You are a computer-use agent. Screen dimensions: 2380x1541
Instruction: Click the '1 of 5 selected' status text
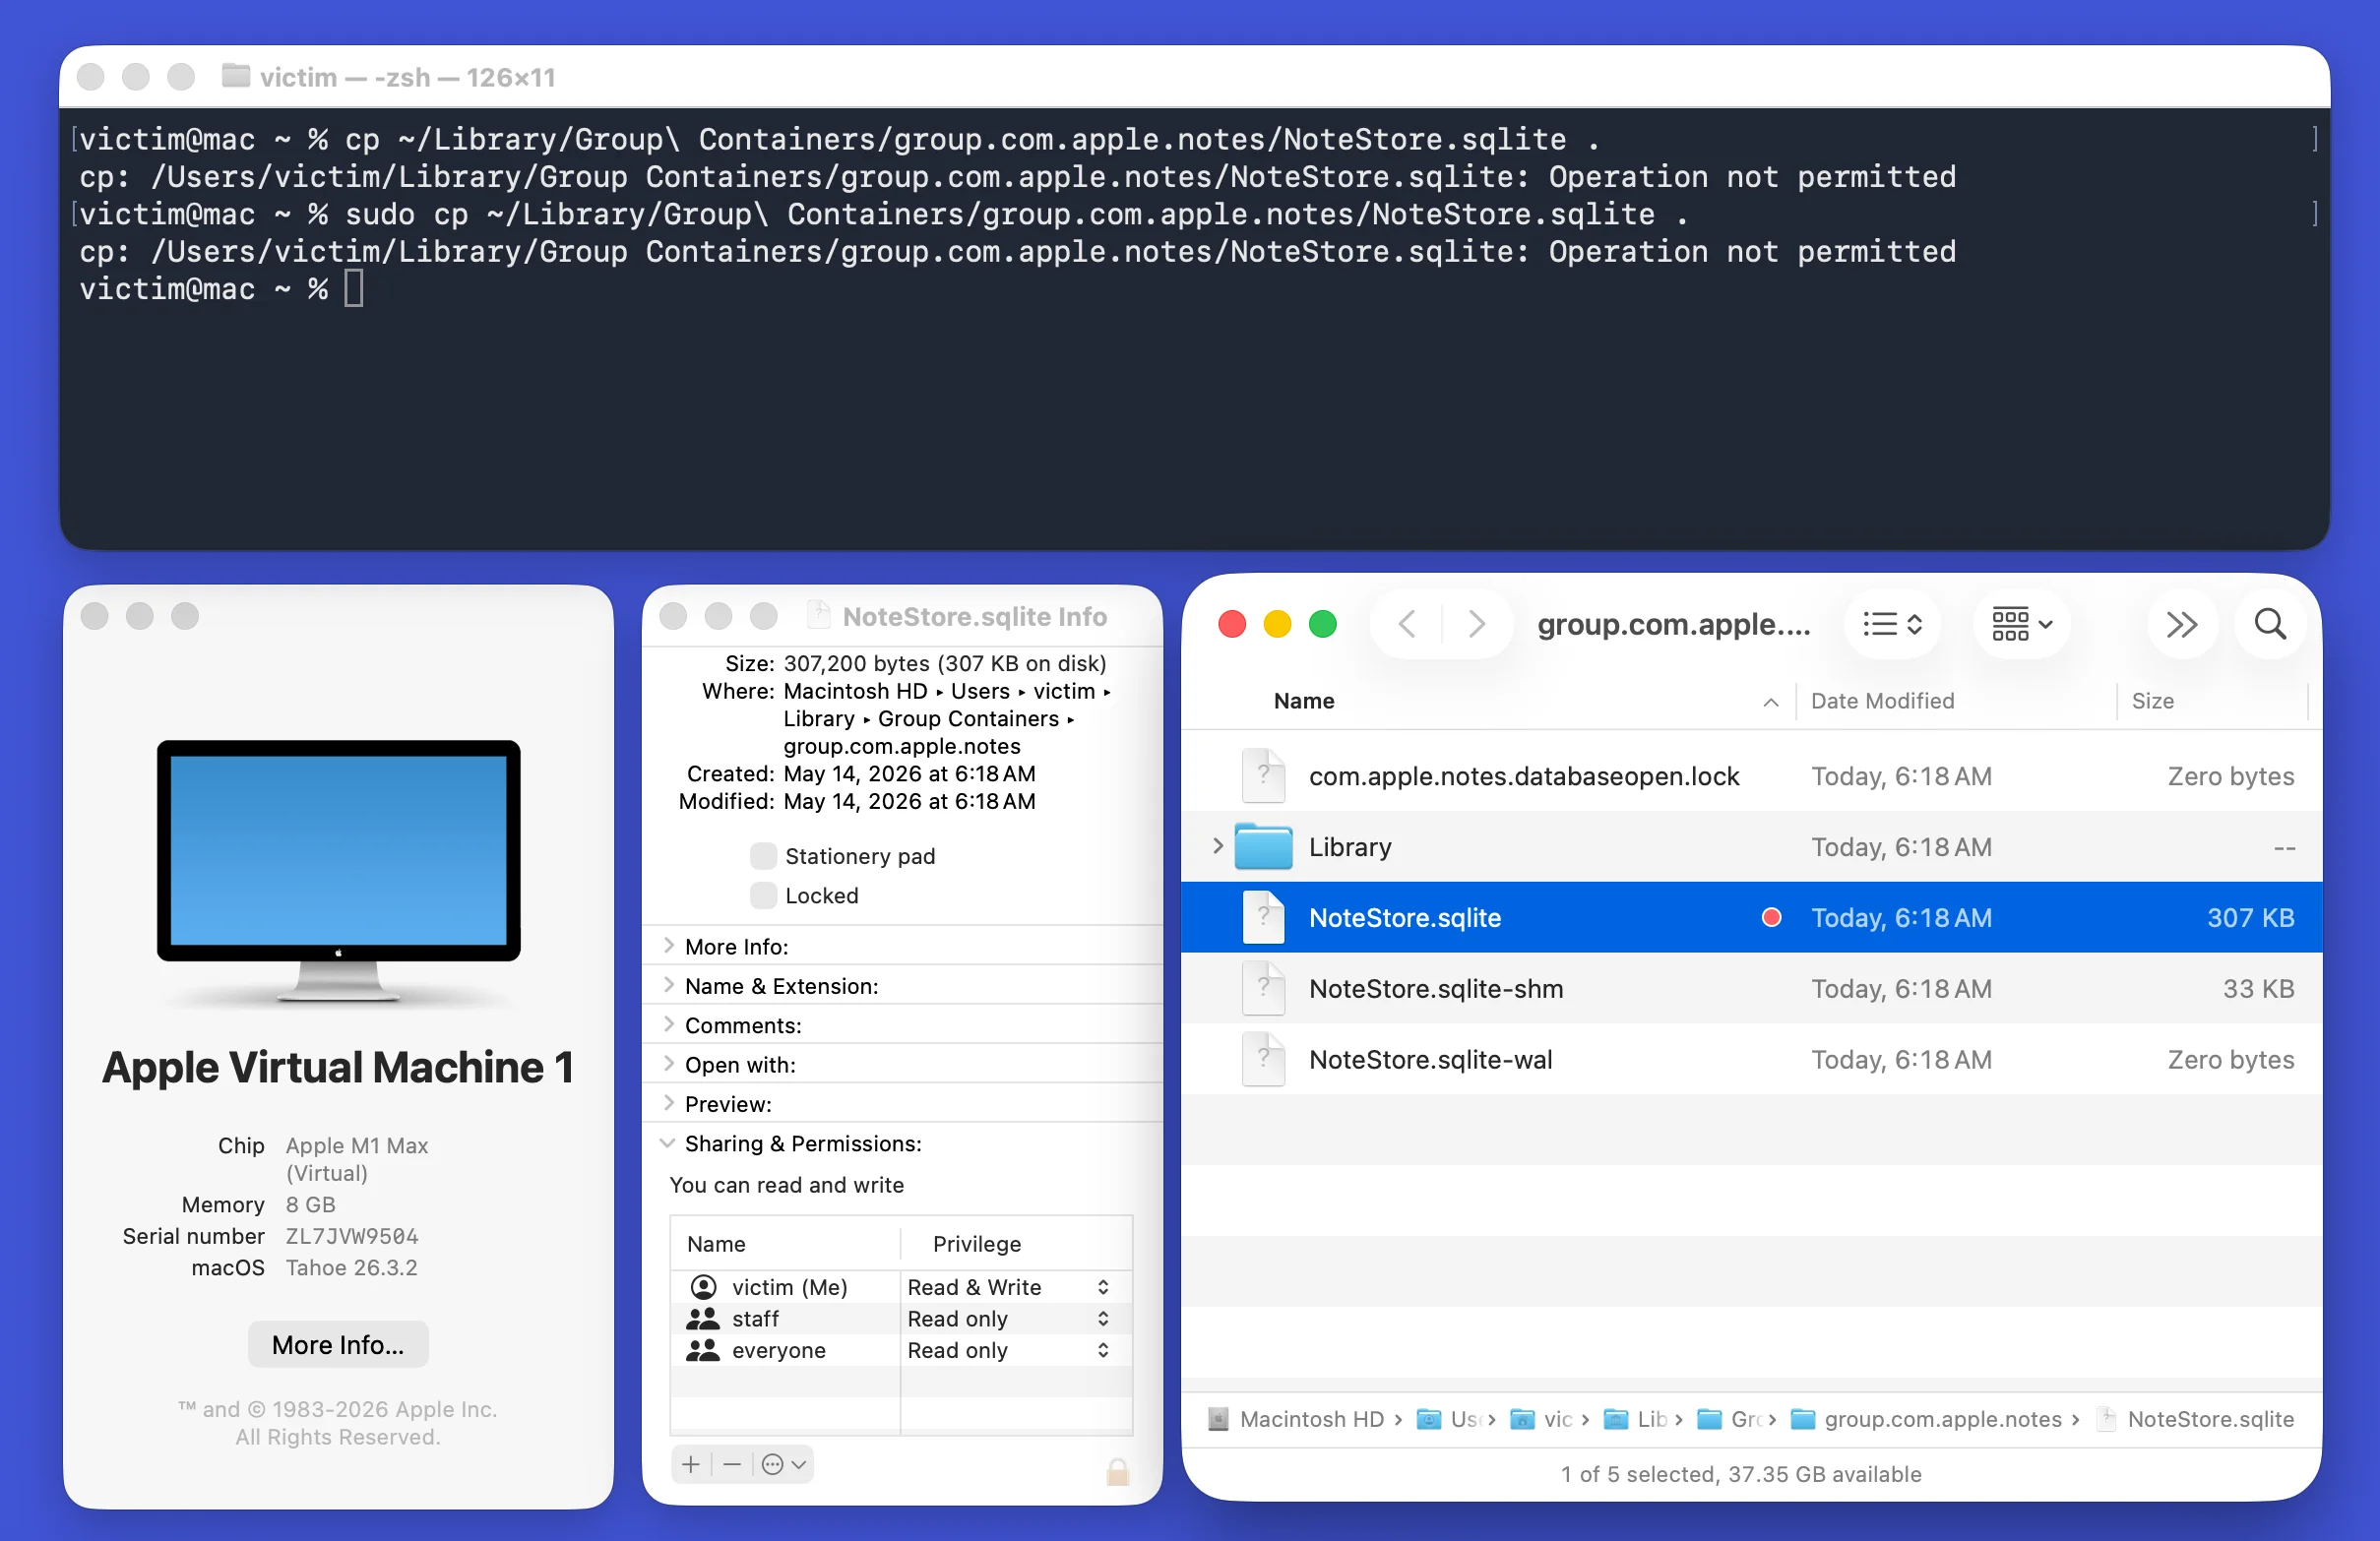tap(1740, 1474)
